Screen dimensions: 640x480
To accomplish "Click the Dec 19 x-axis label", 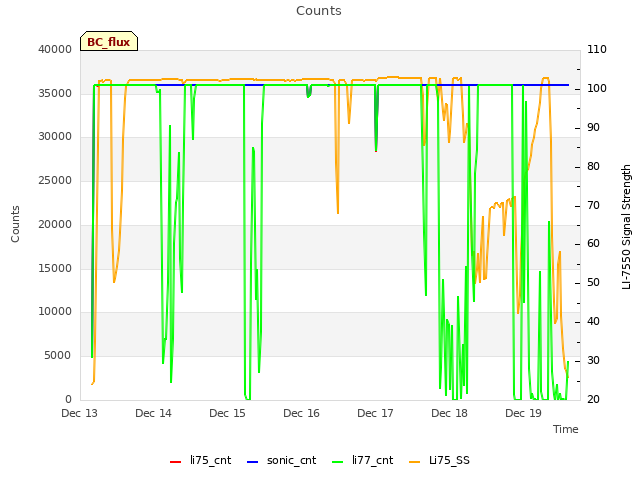I will click(x=523, y=413).
